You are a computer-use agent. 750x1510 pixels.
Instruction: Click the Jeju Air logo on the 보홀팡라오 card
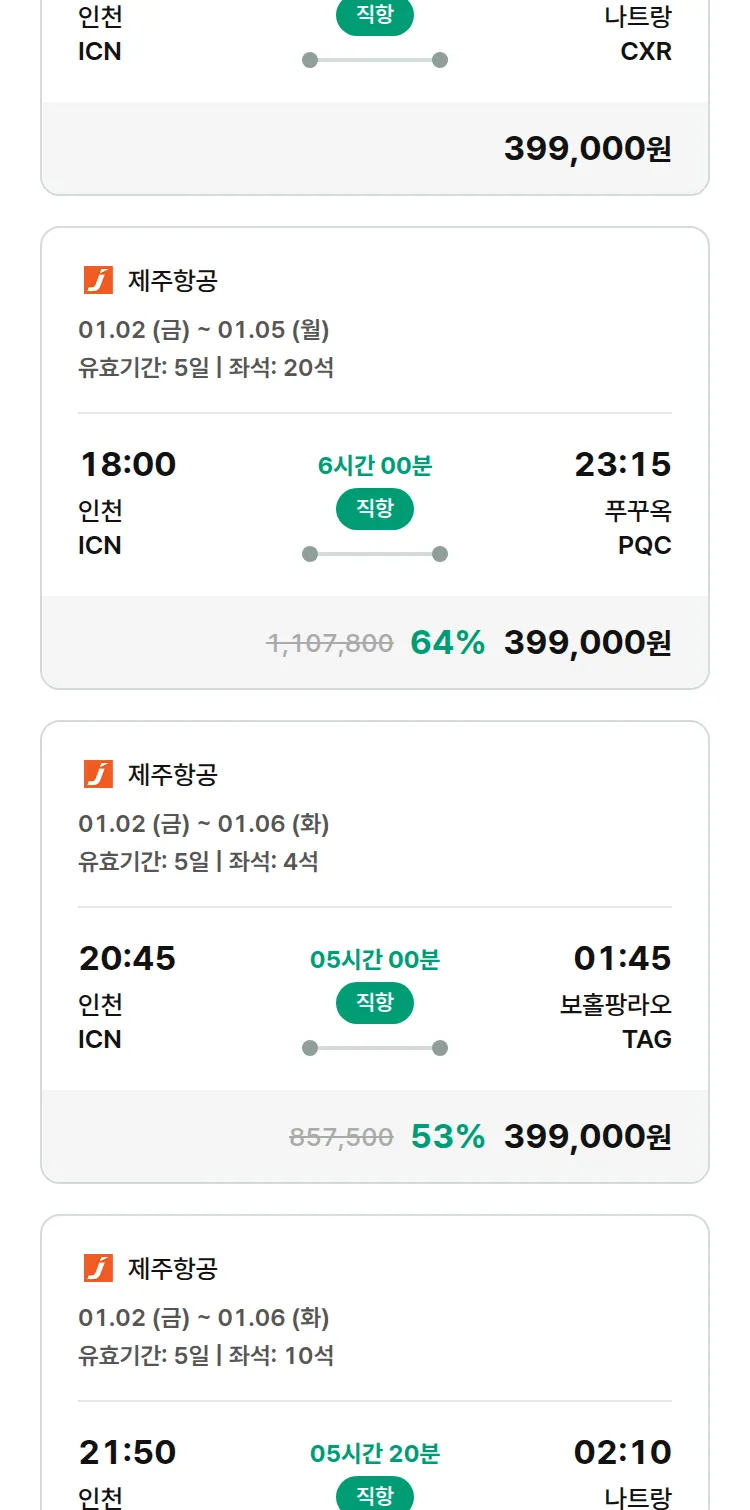(x=98, y=775)
